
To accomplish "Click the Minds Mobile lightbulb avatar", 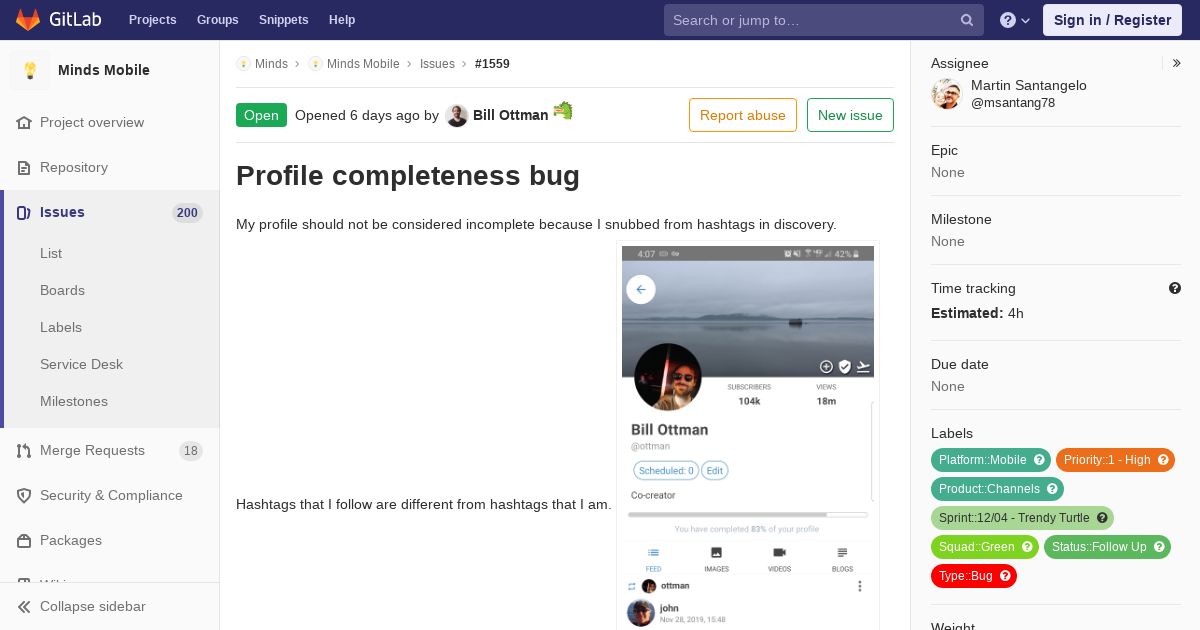I will 30,70.
